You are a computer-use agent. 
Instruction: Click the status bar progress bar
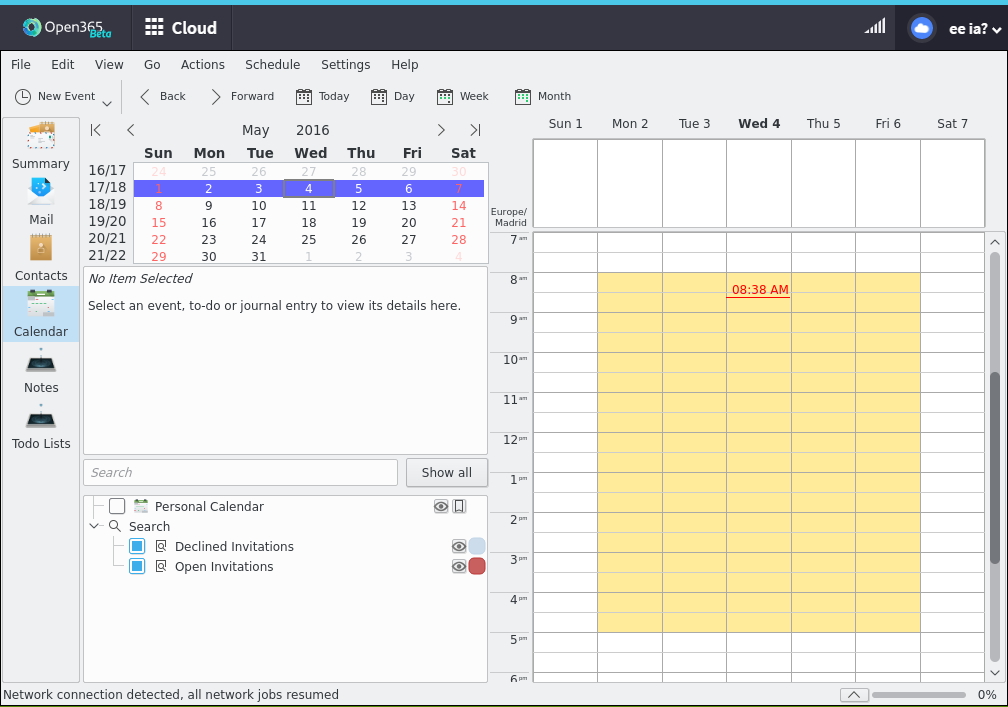click(x=919, y=695)
